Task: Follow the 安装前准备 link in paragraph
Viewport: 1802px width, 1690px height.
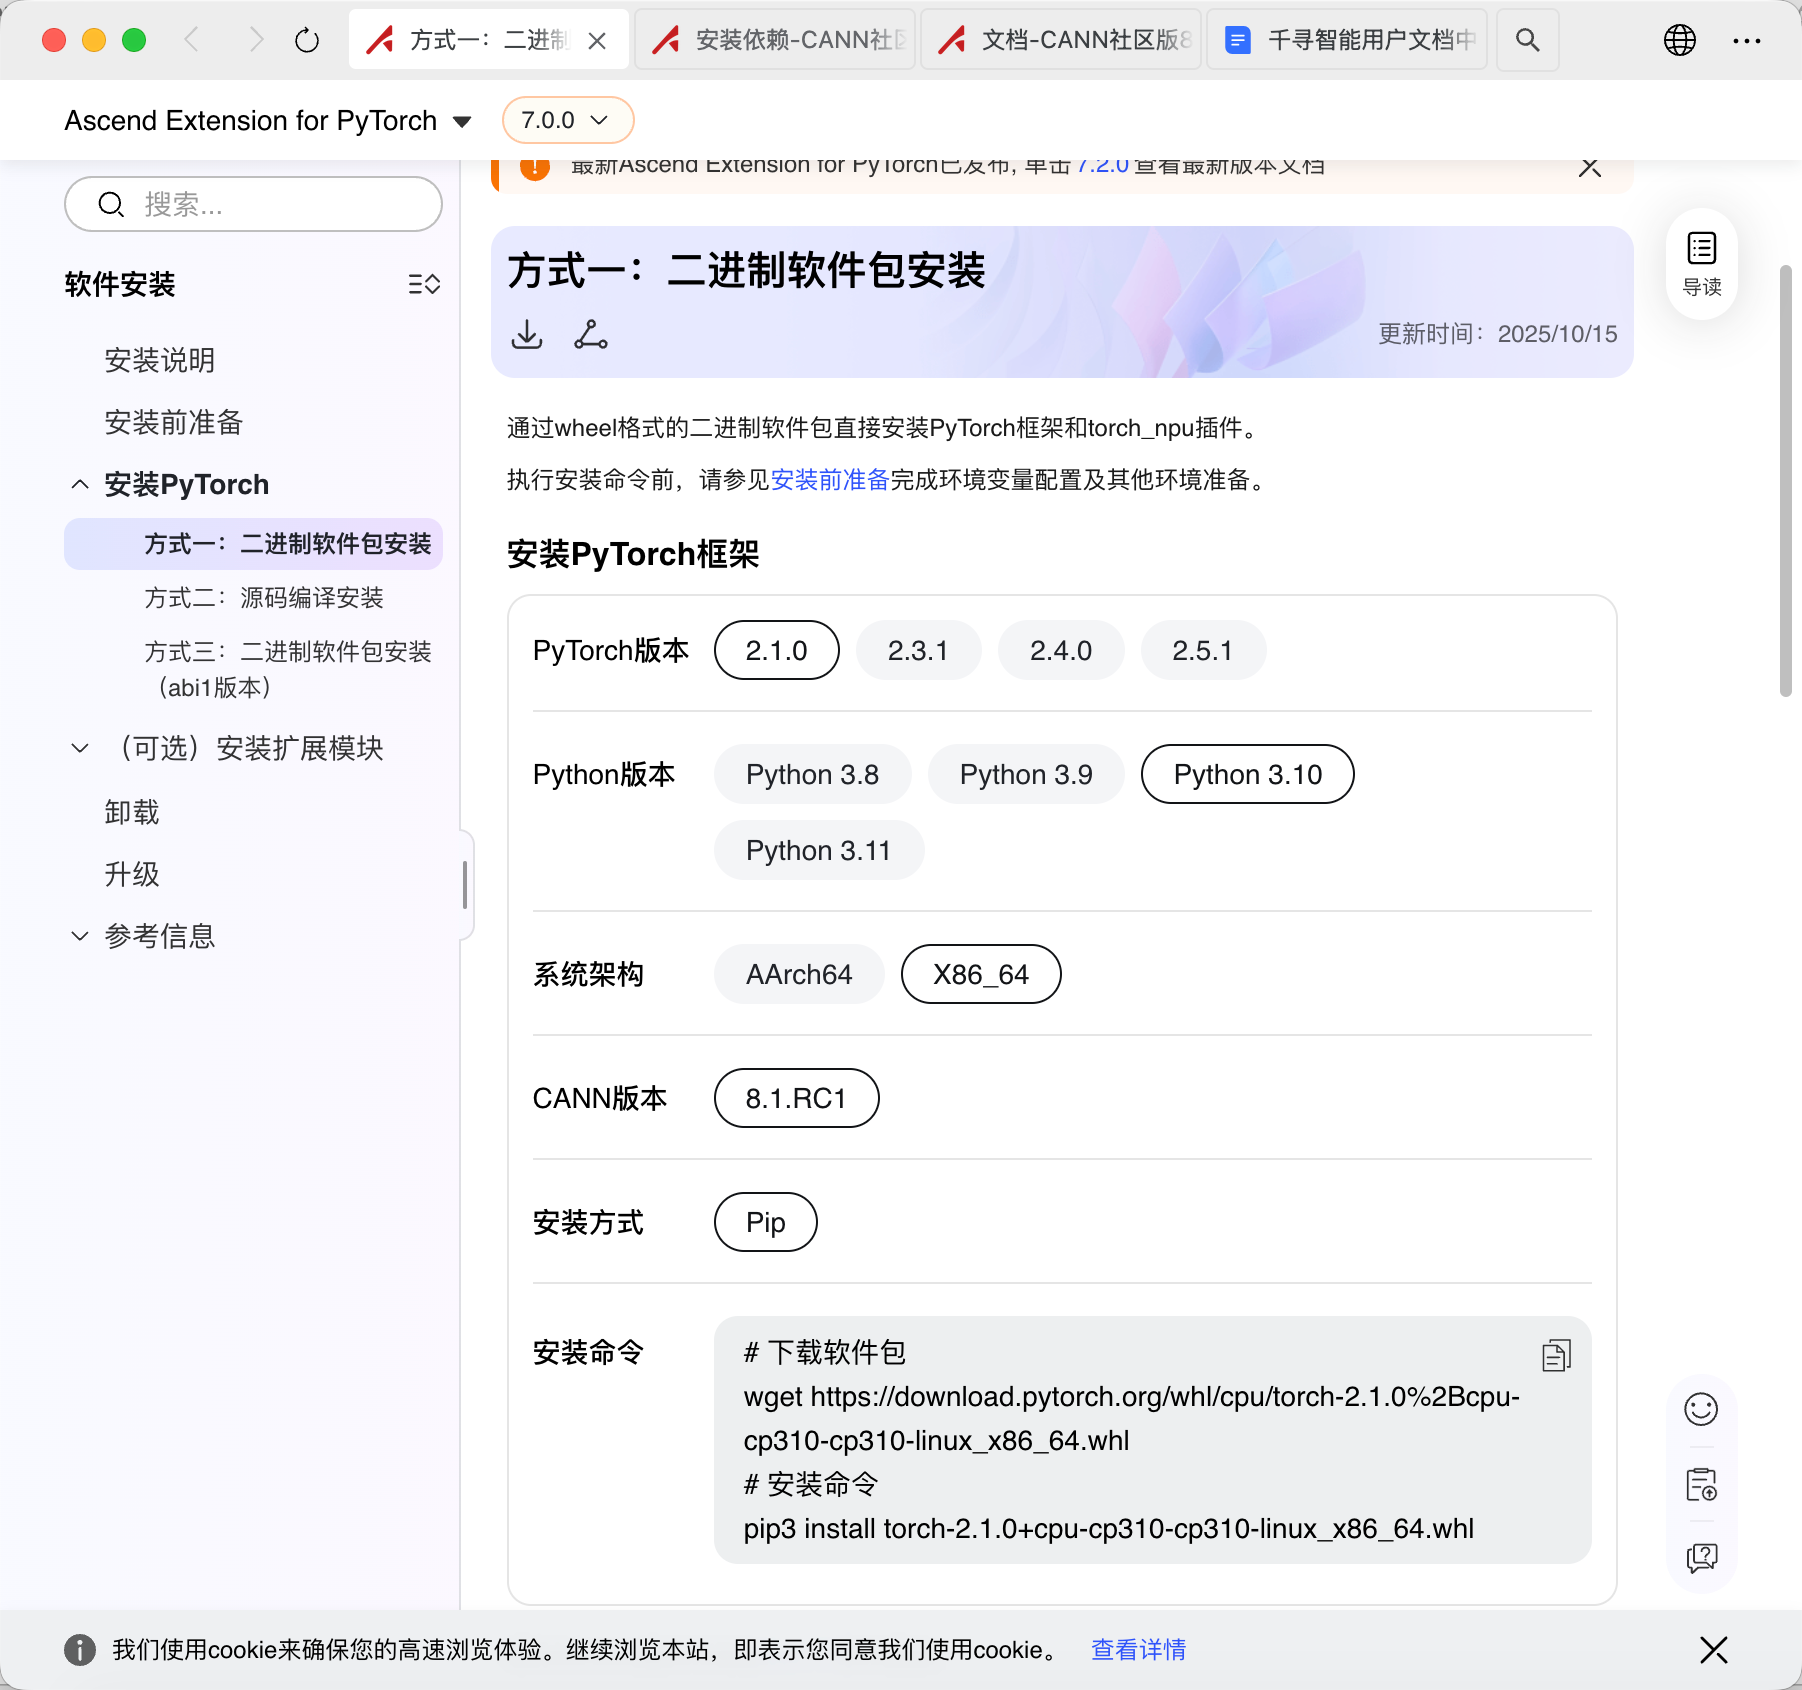Action: (x=830, y=480)
